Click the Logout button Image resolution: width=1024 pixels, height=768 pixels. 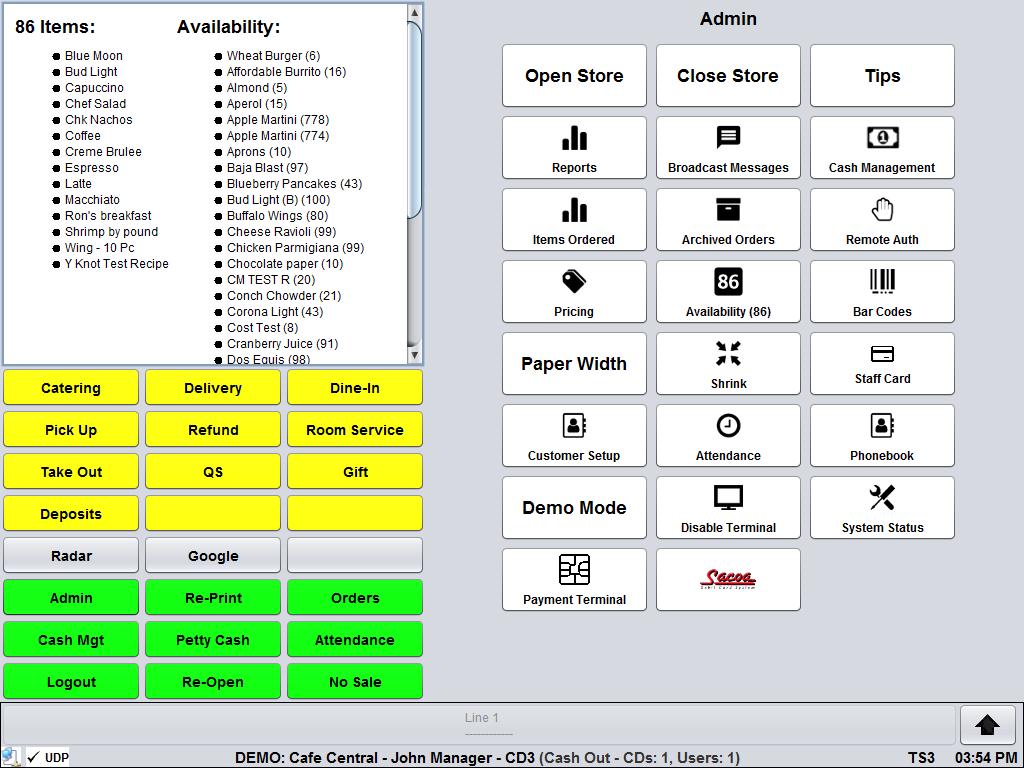click(x=71, y=682)
